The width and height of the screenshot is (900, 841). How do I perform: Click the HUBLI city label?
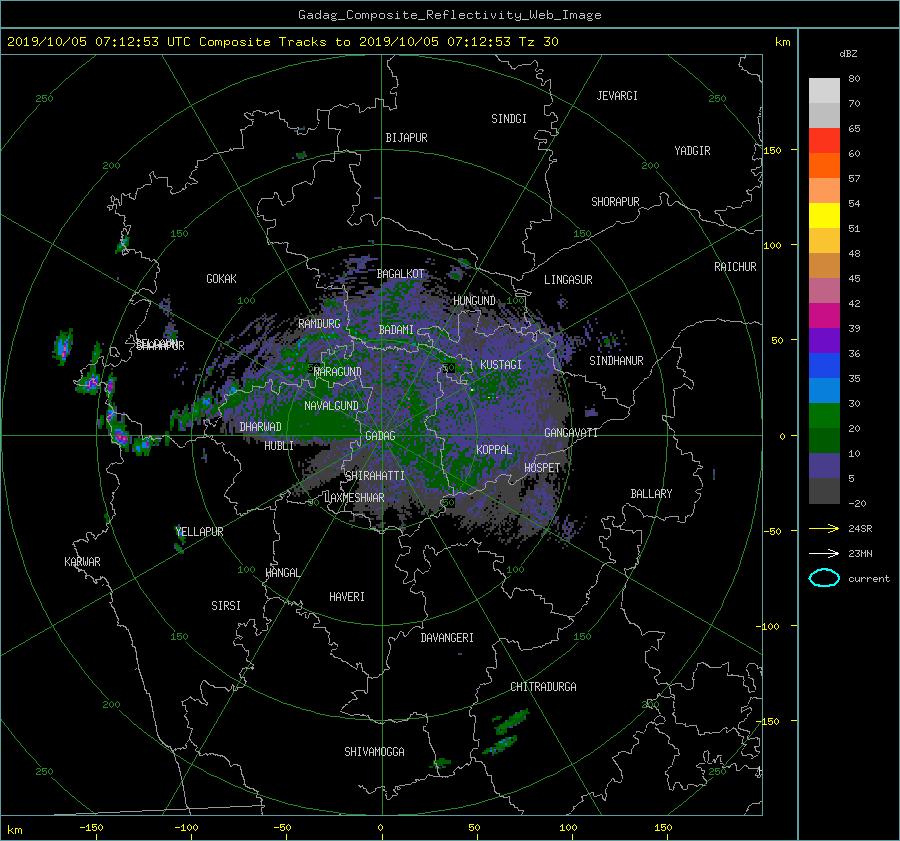pos(279,446)
